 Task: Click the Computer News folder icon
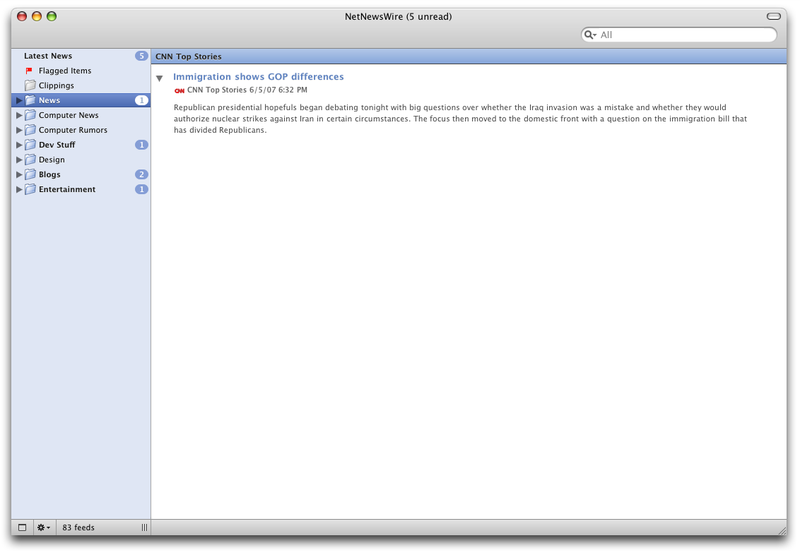(x=31, y=115)
